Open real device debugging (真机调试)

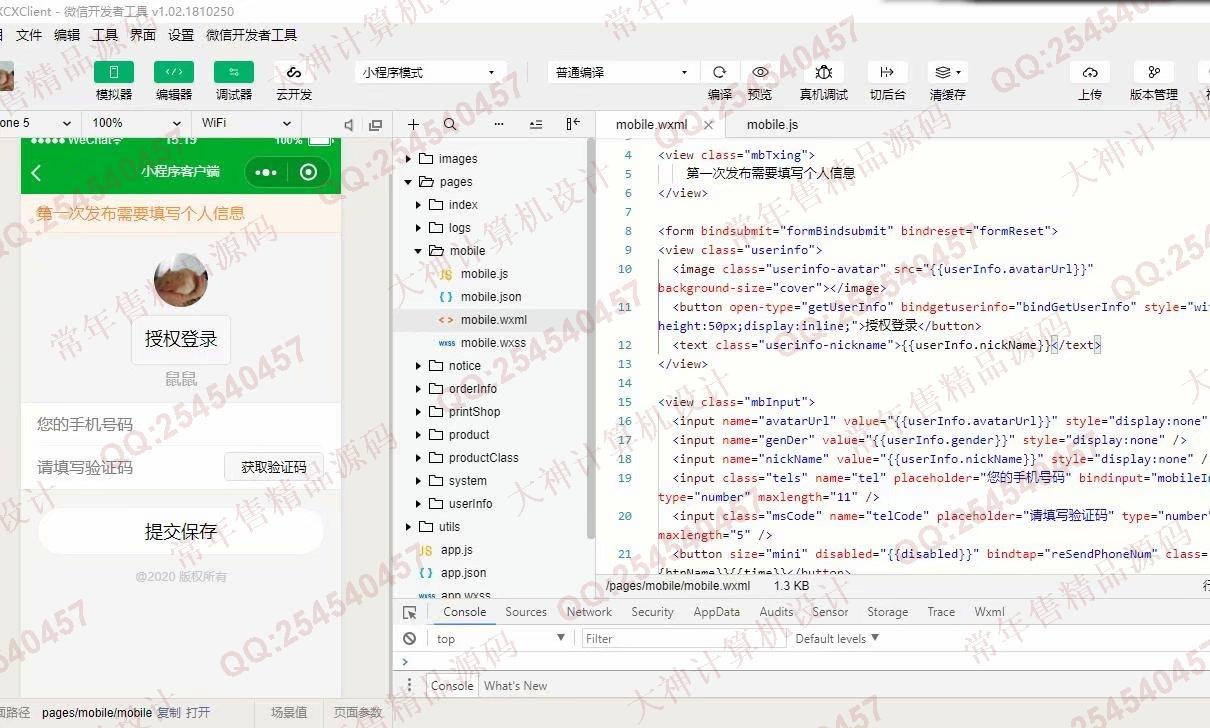[824, 72]
